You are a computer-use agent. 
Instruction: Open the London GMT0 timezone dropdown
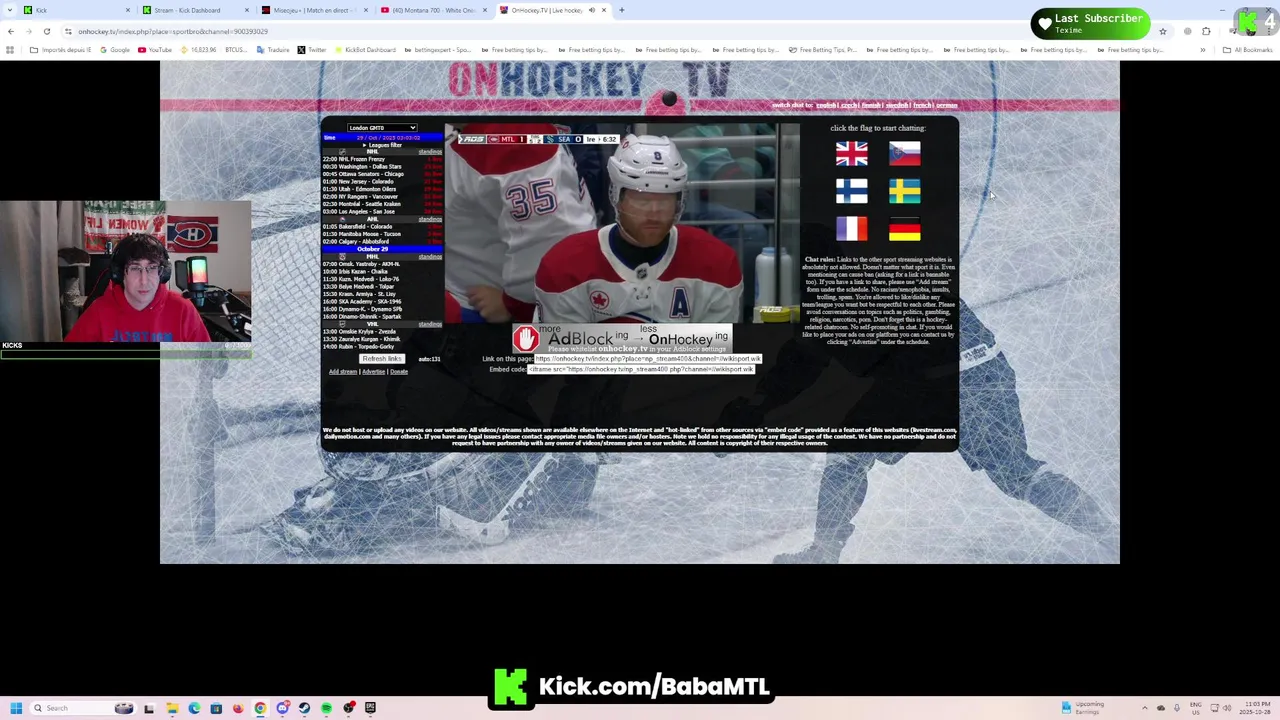[x=382, y=128]
